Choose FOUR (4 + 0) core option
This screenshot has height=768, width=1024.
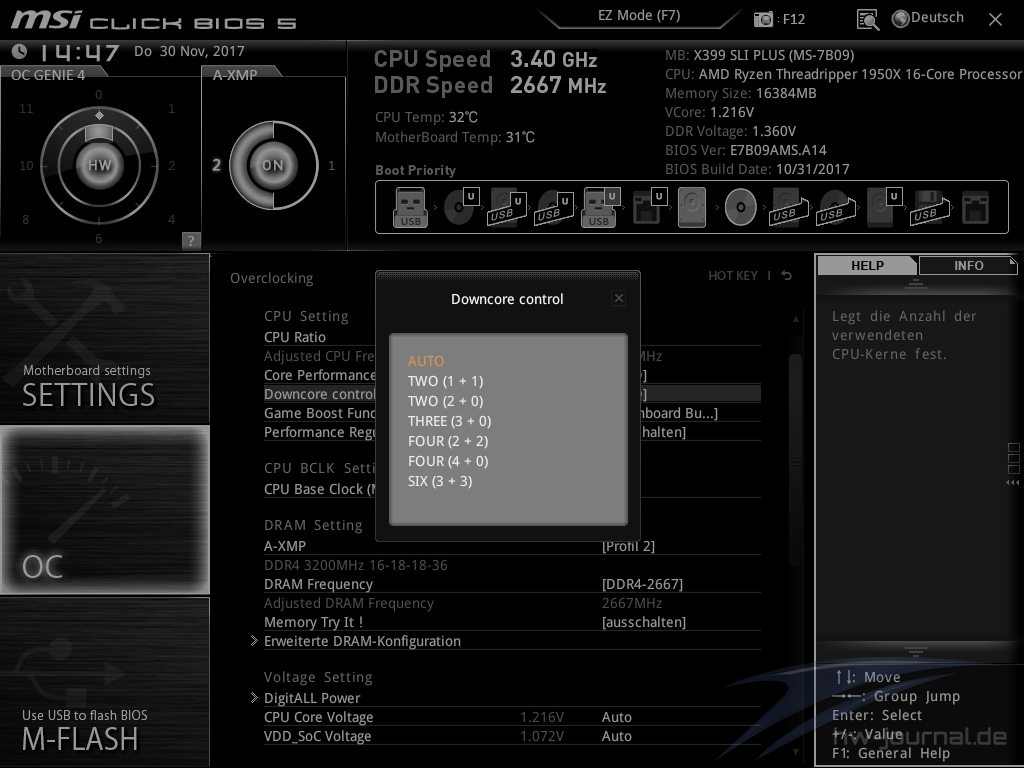[448, 461]
